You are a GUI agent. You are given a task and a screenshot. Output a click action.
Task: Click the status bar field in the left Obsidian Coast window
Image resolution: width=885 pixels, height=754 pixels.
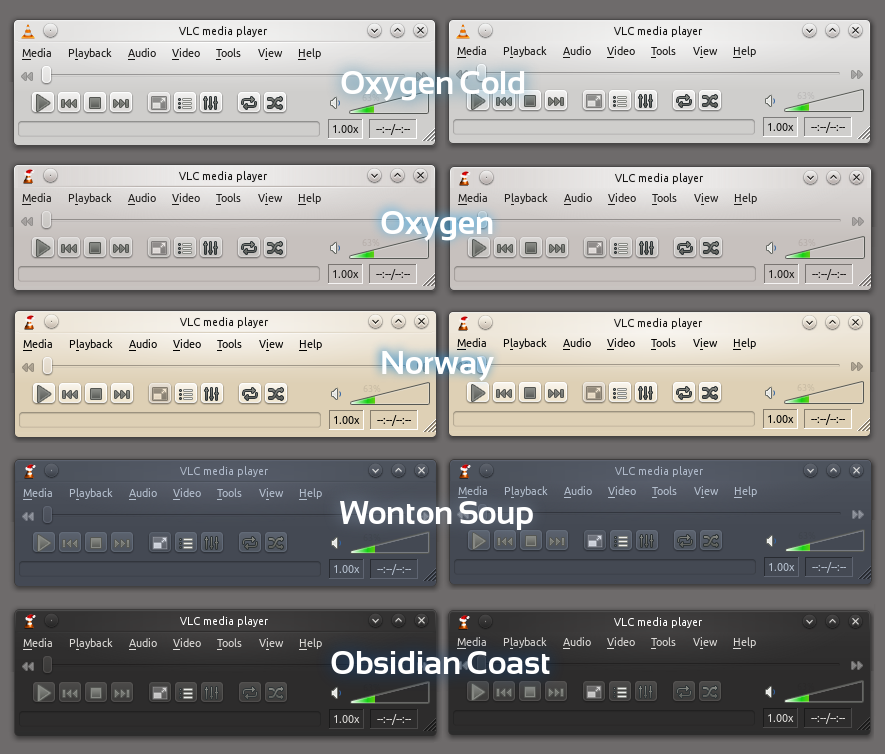[170, 719]
